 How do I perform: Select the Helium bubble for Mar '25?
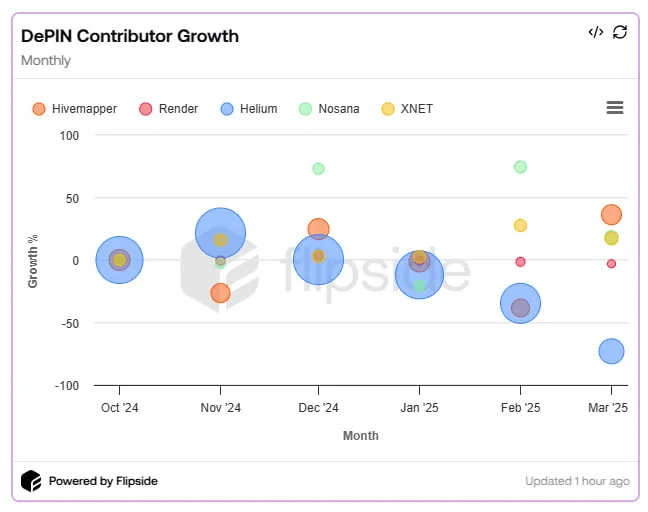pyautogui.click(x=611, y=351)
